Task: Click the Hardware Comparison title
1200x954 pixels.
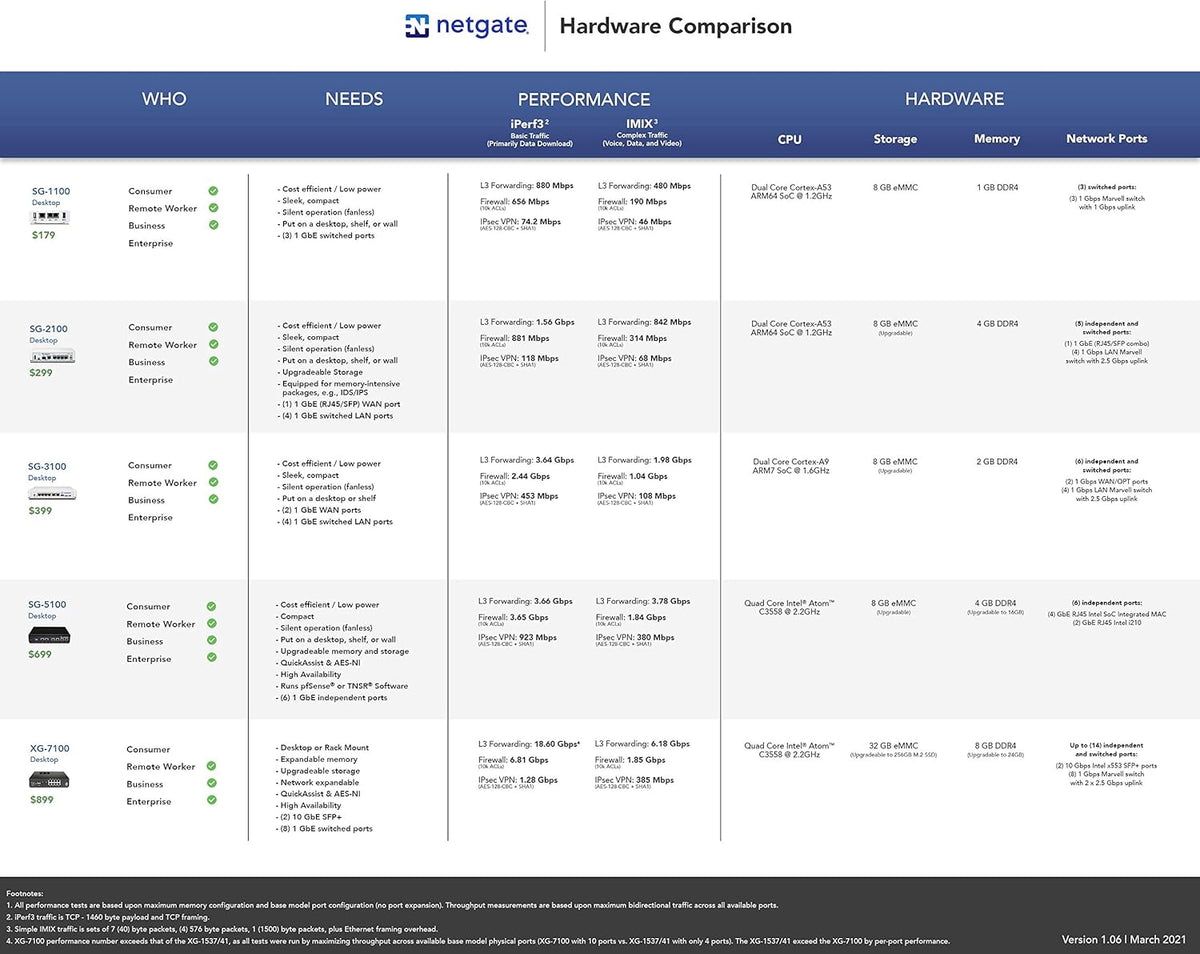Action: 676,27
